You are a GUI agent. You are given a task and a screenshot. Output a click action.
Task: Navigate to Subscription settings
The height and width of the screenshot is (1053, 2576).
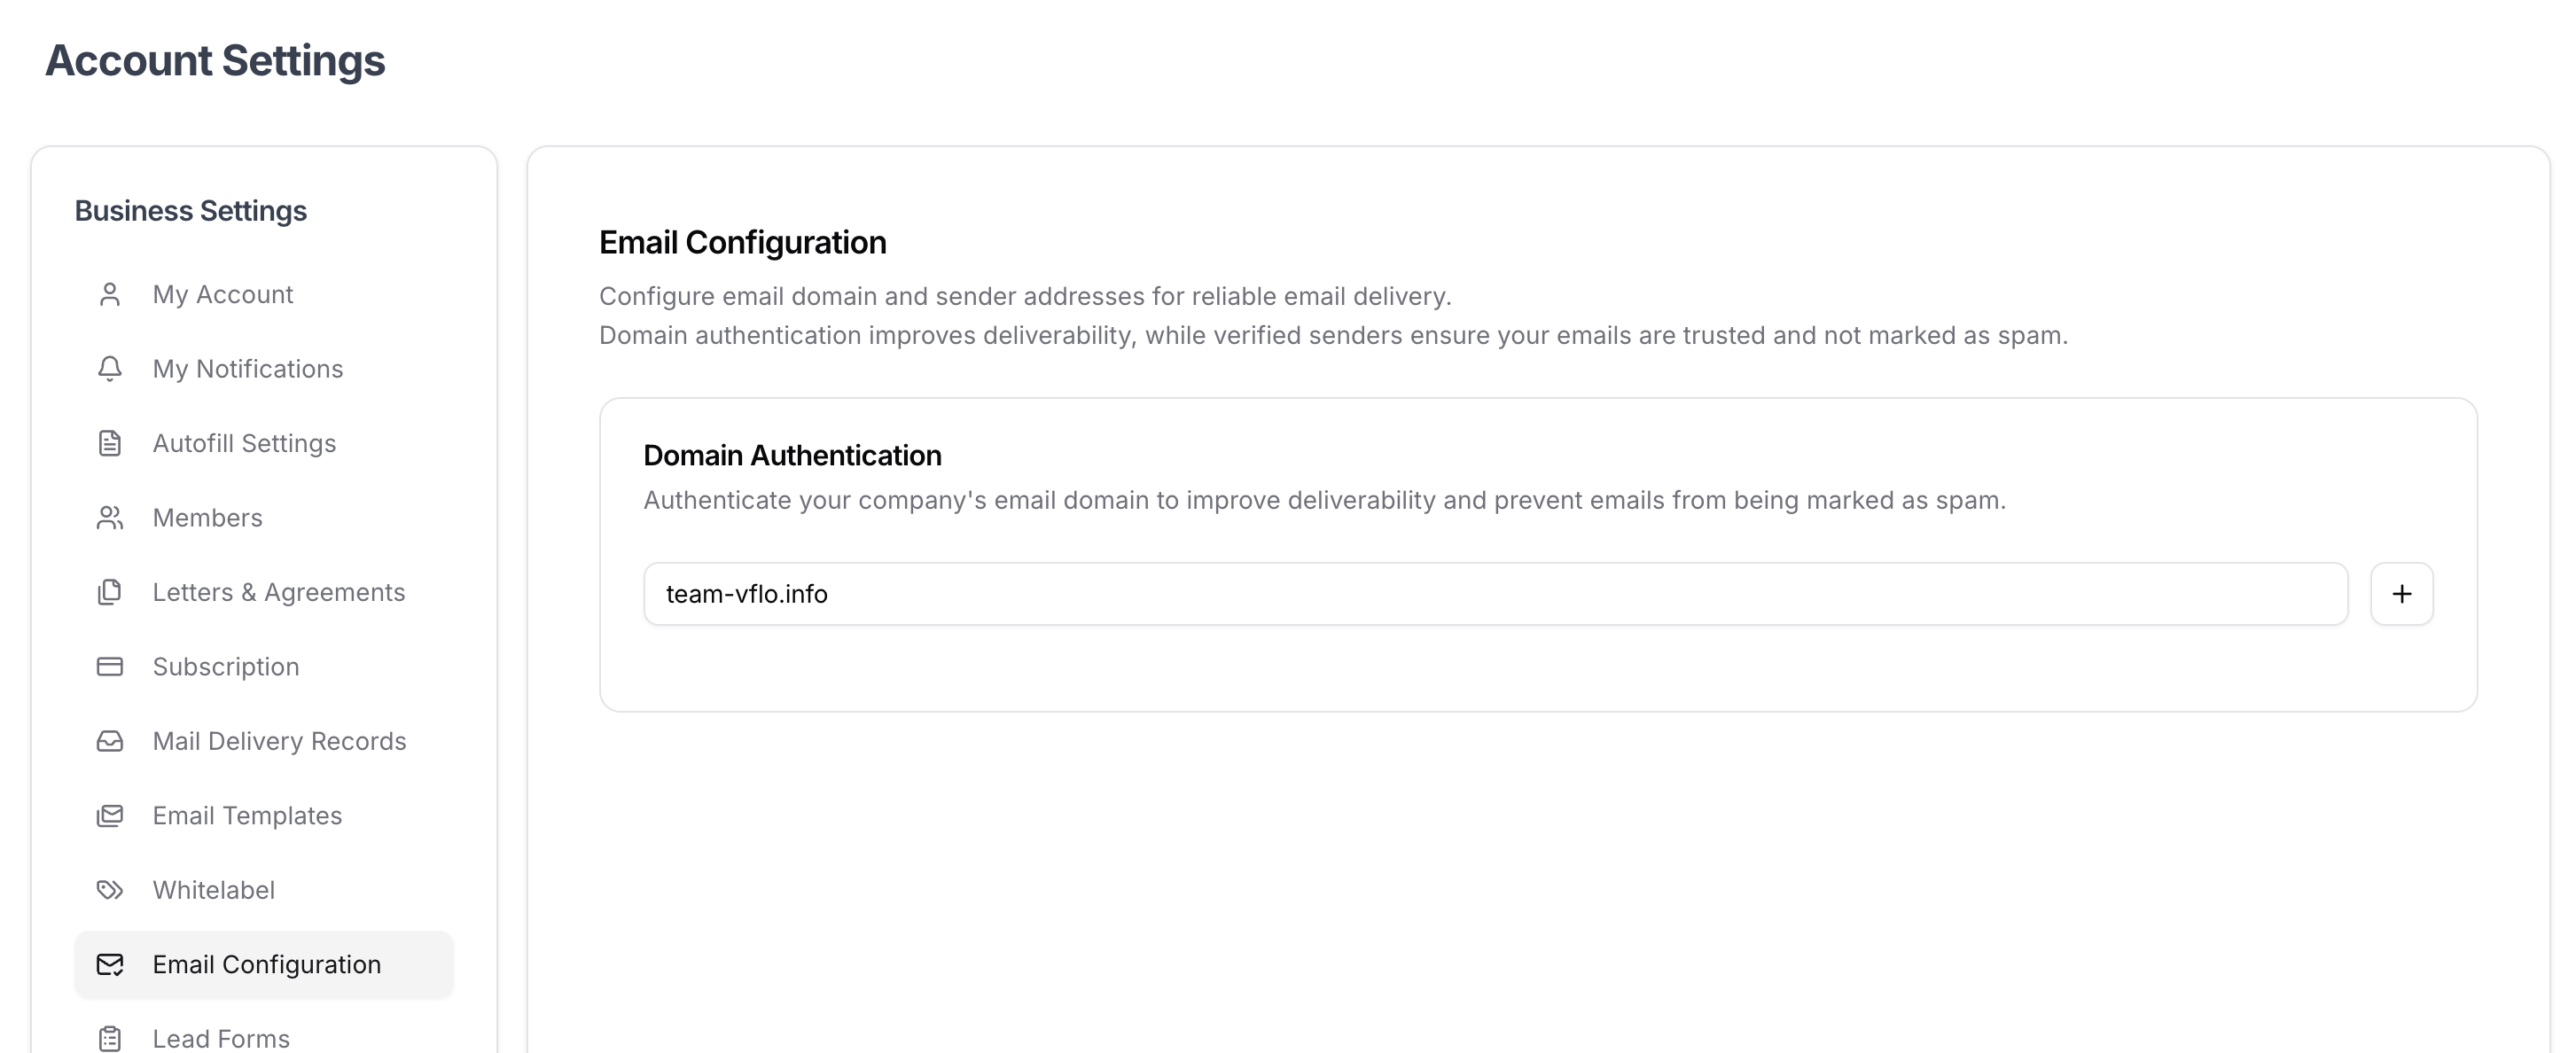pos(226,667)
